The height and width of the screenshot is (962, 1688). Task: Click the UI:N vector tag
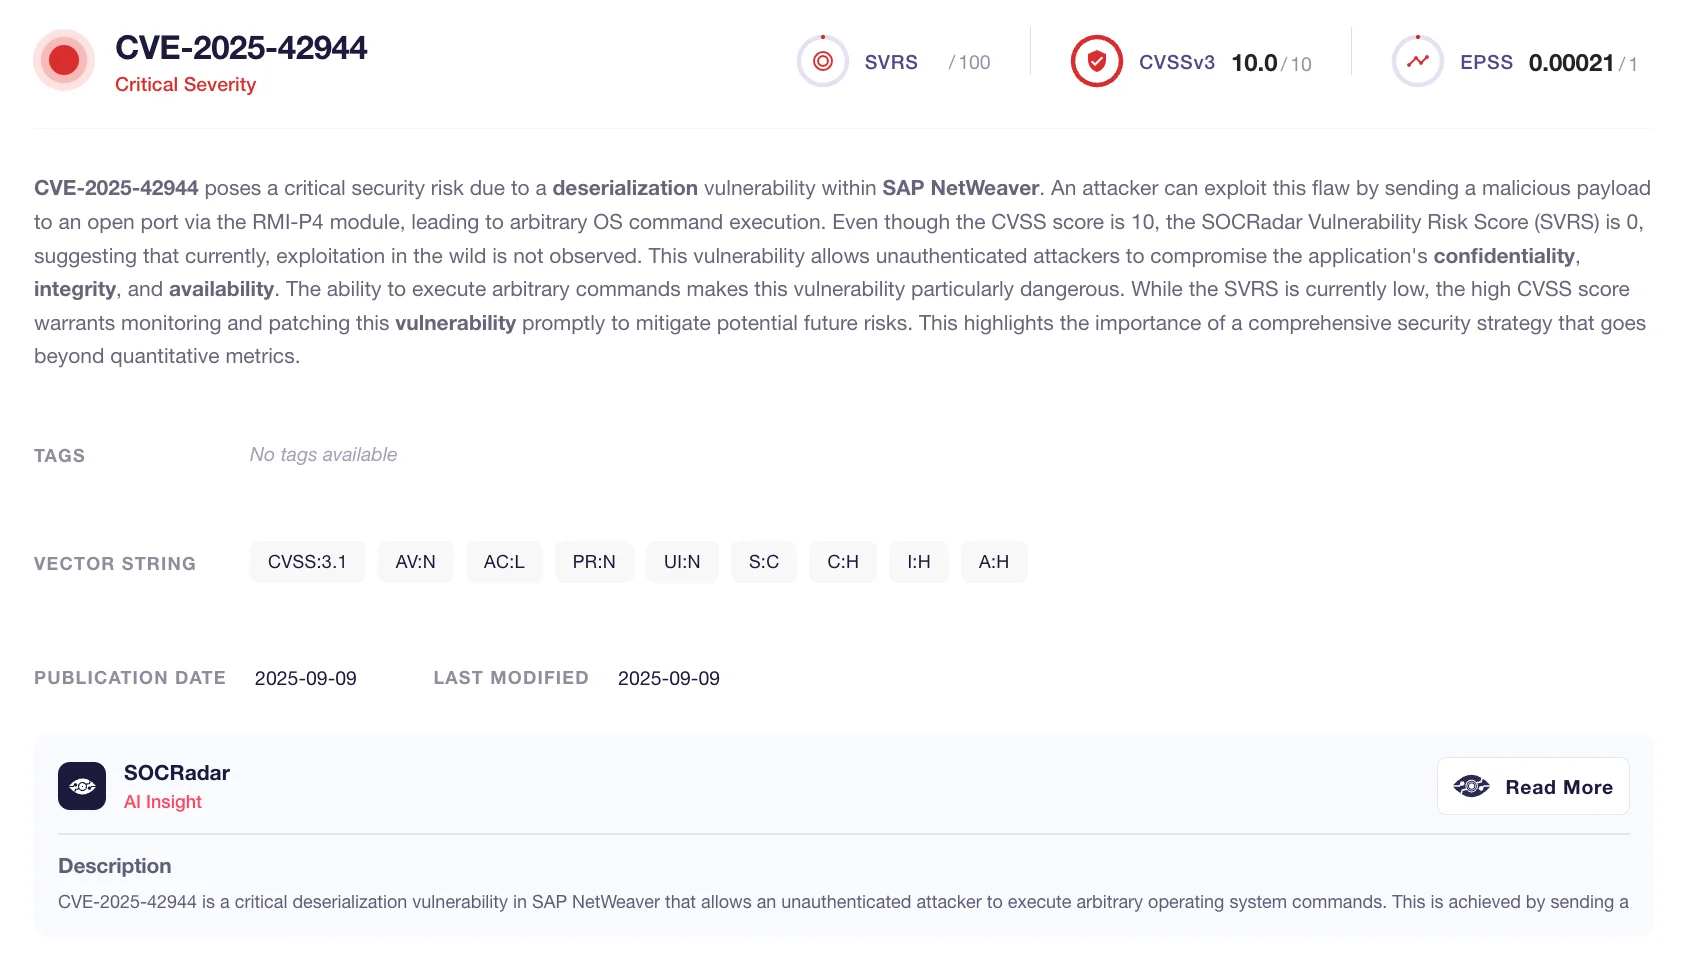coord(682,562)
